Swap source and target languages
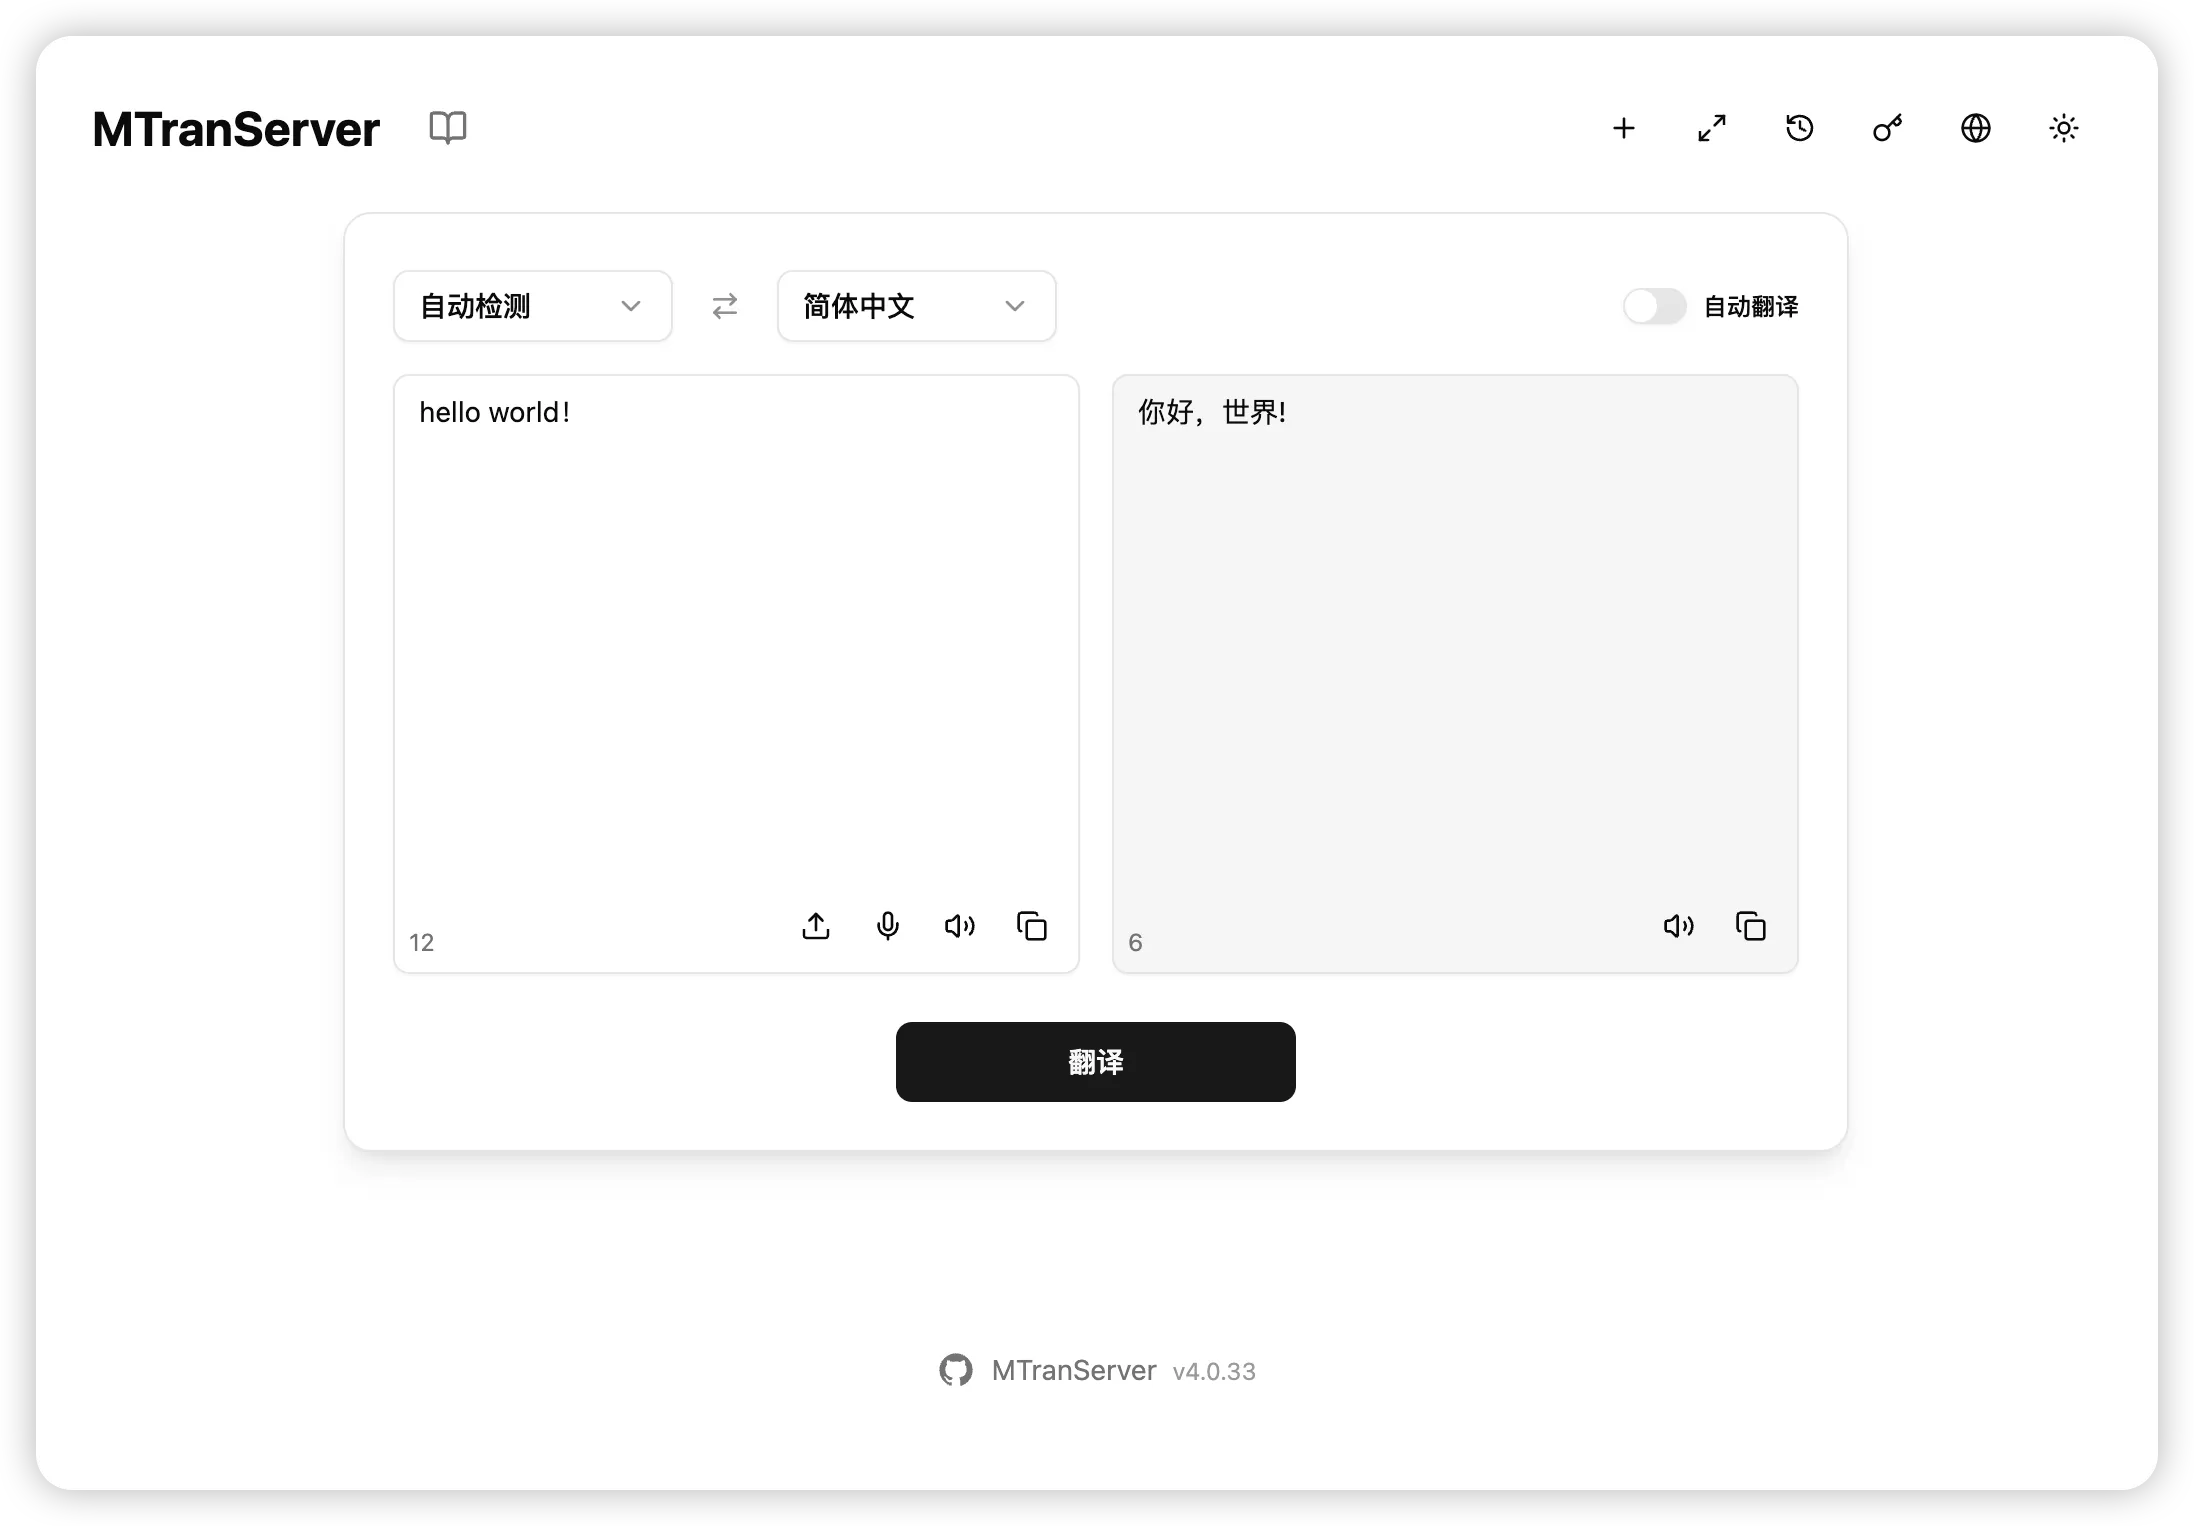This screenshot has width=2194, height=1526. [x=725, y=306]
